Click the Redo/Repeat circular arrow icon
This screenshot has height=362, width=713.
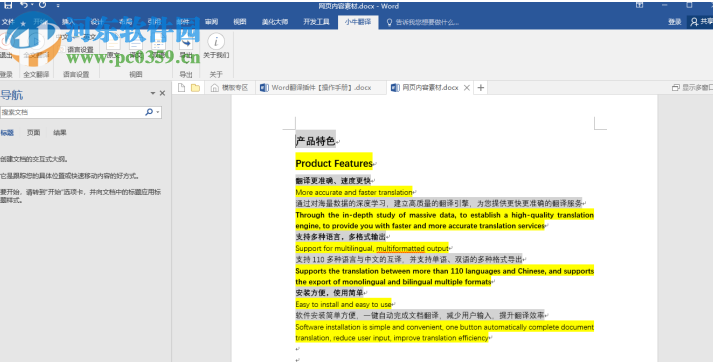click(42, 5)
